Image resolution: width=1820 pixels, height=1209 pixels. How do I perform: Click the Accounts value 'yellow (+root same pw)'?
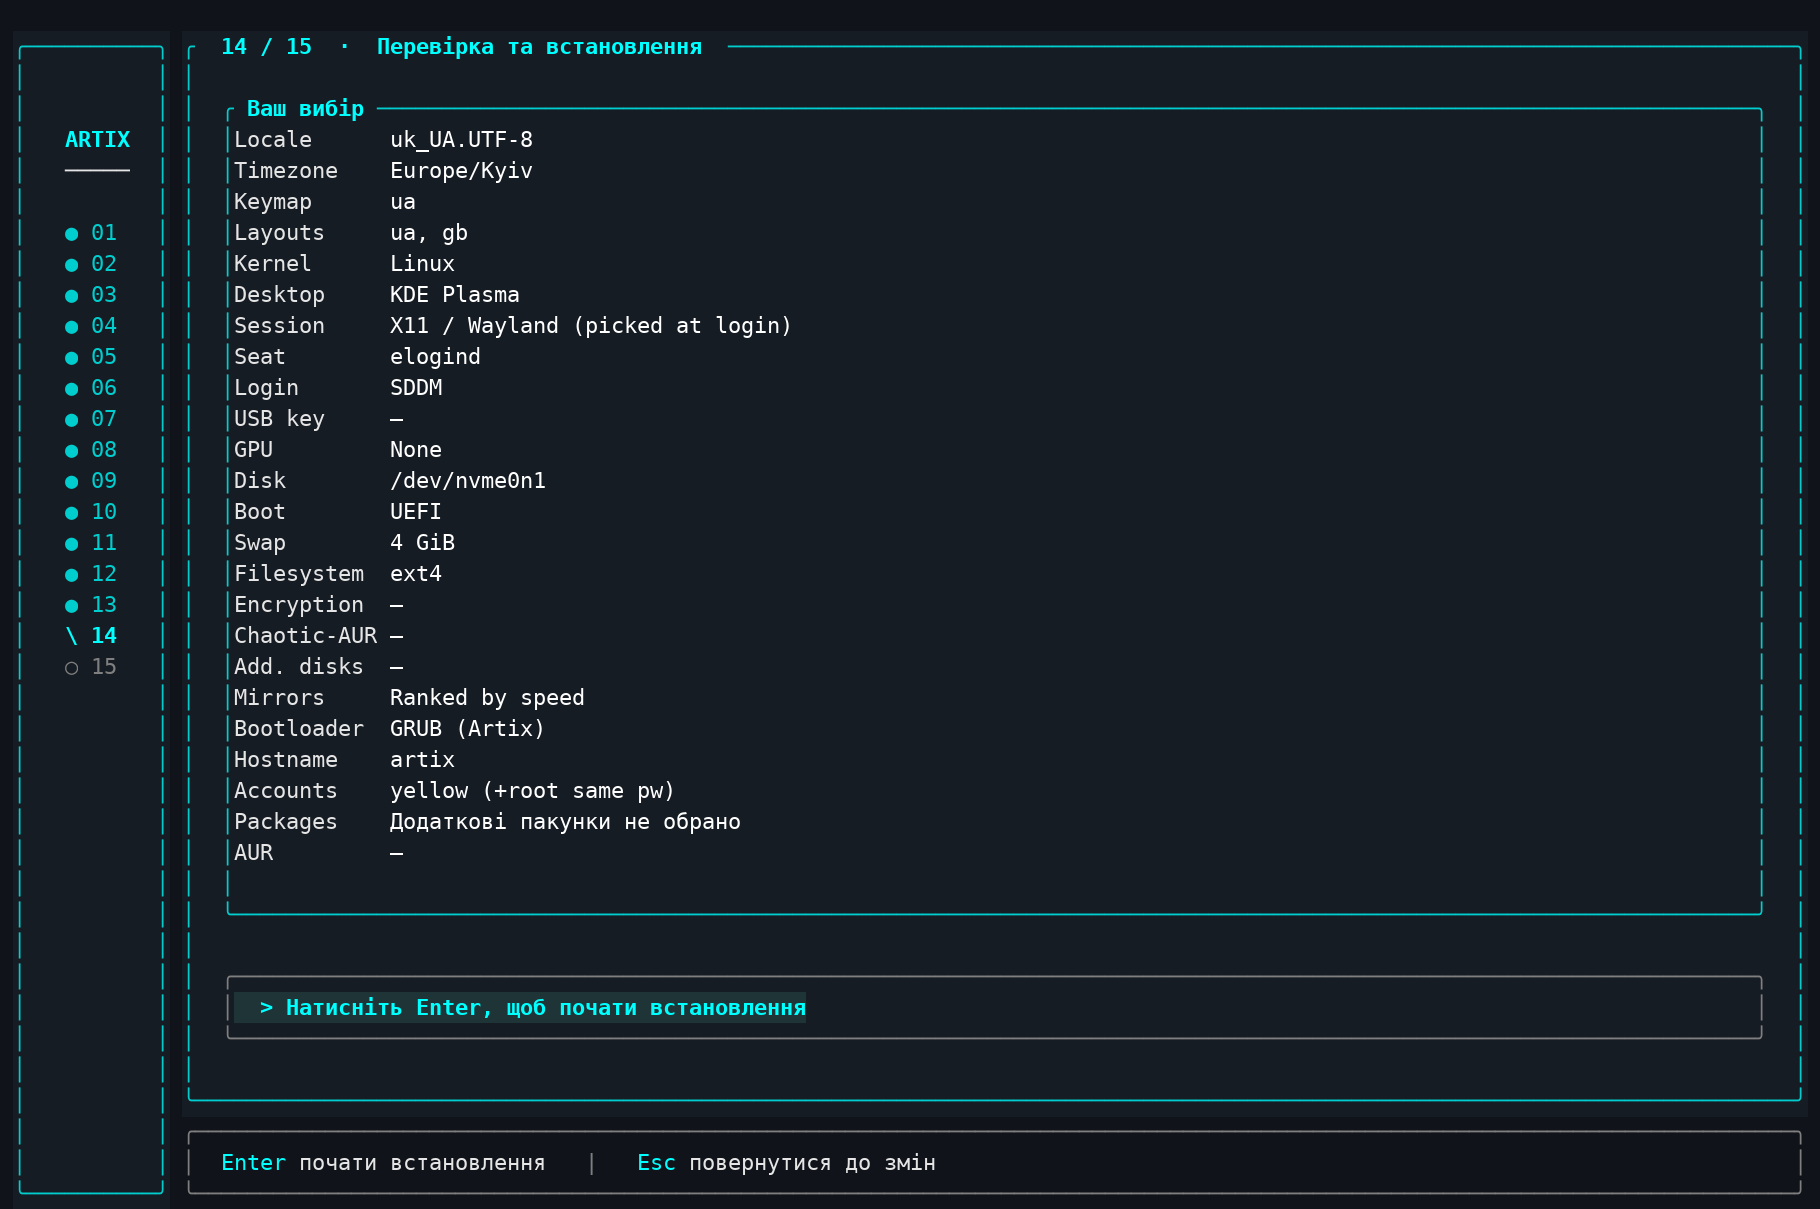tap(532, 791)
